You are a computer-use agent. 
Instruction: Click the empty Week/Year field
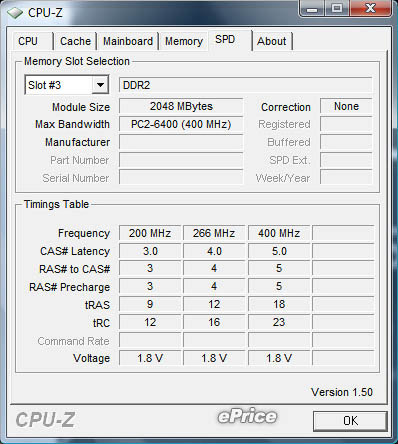pyautogui.click(x=346, y=178)
